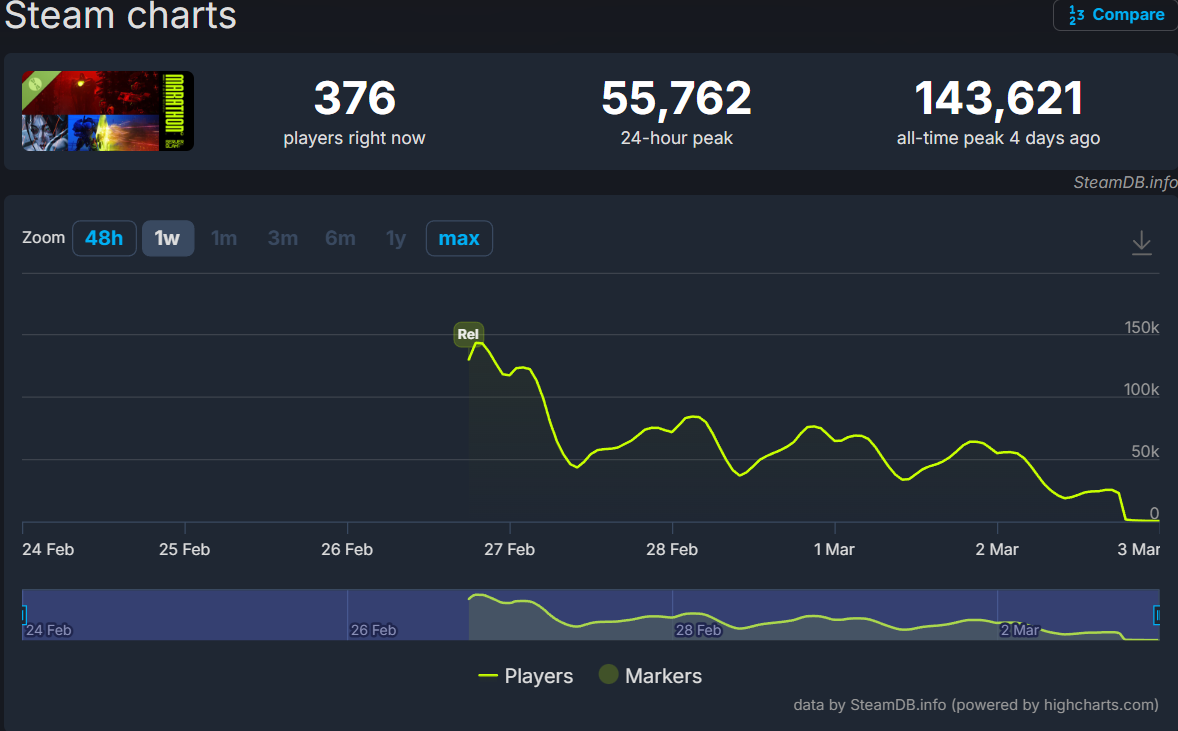Select the 3m zoom range
This screenshot has height=731, width=1178.
click(282, 238)
